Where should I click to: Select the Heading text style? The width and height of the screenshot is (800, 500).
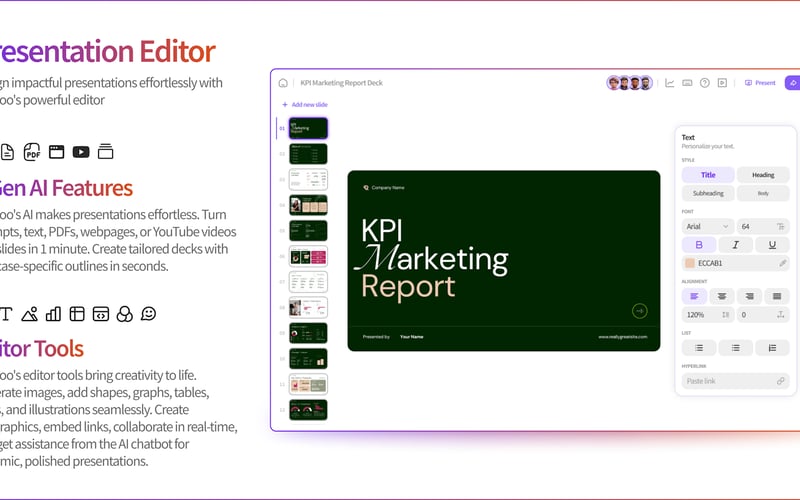click(x=763, y=175)
